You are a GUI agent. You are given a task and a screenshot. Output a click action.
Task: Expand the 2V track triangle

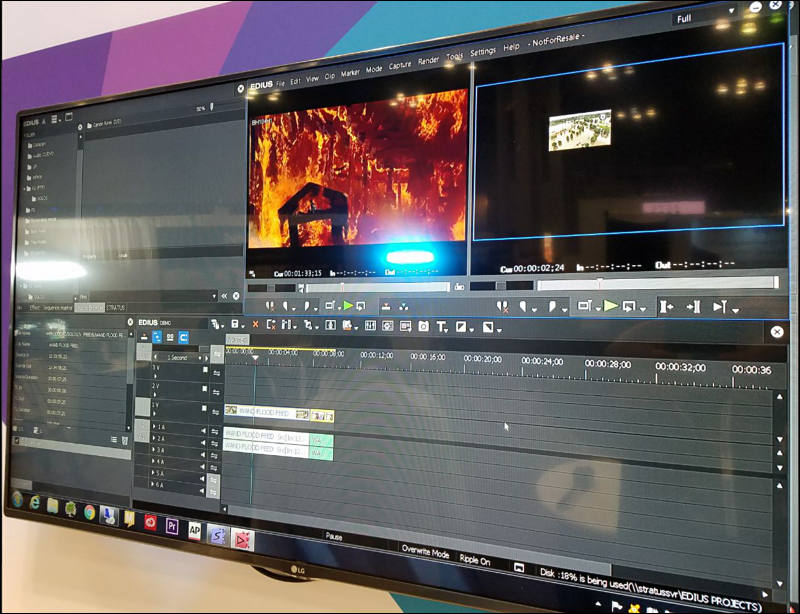[156, 395]
